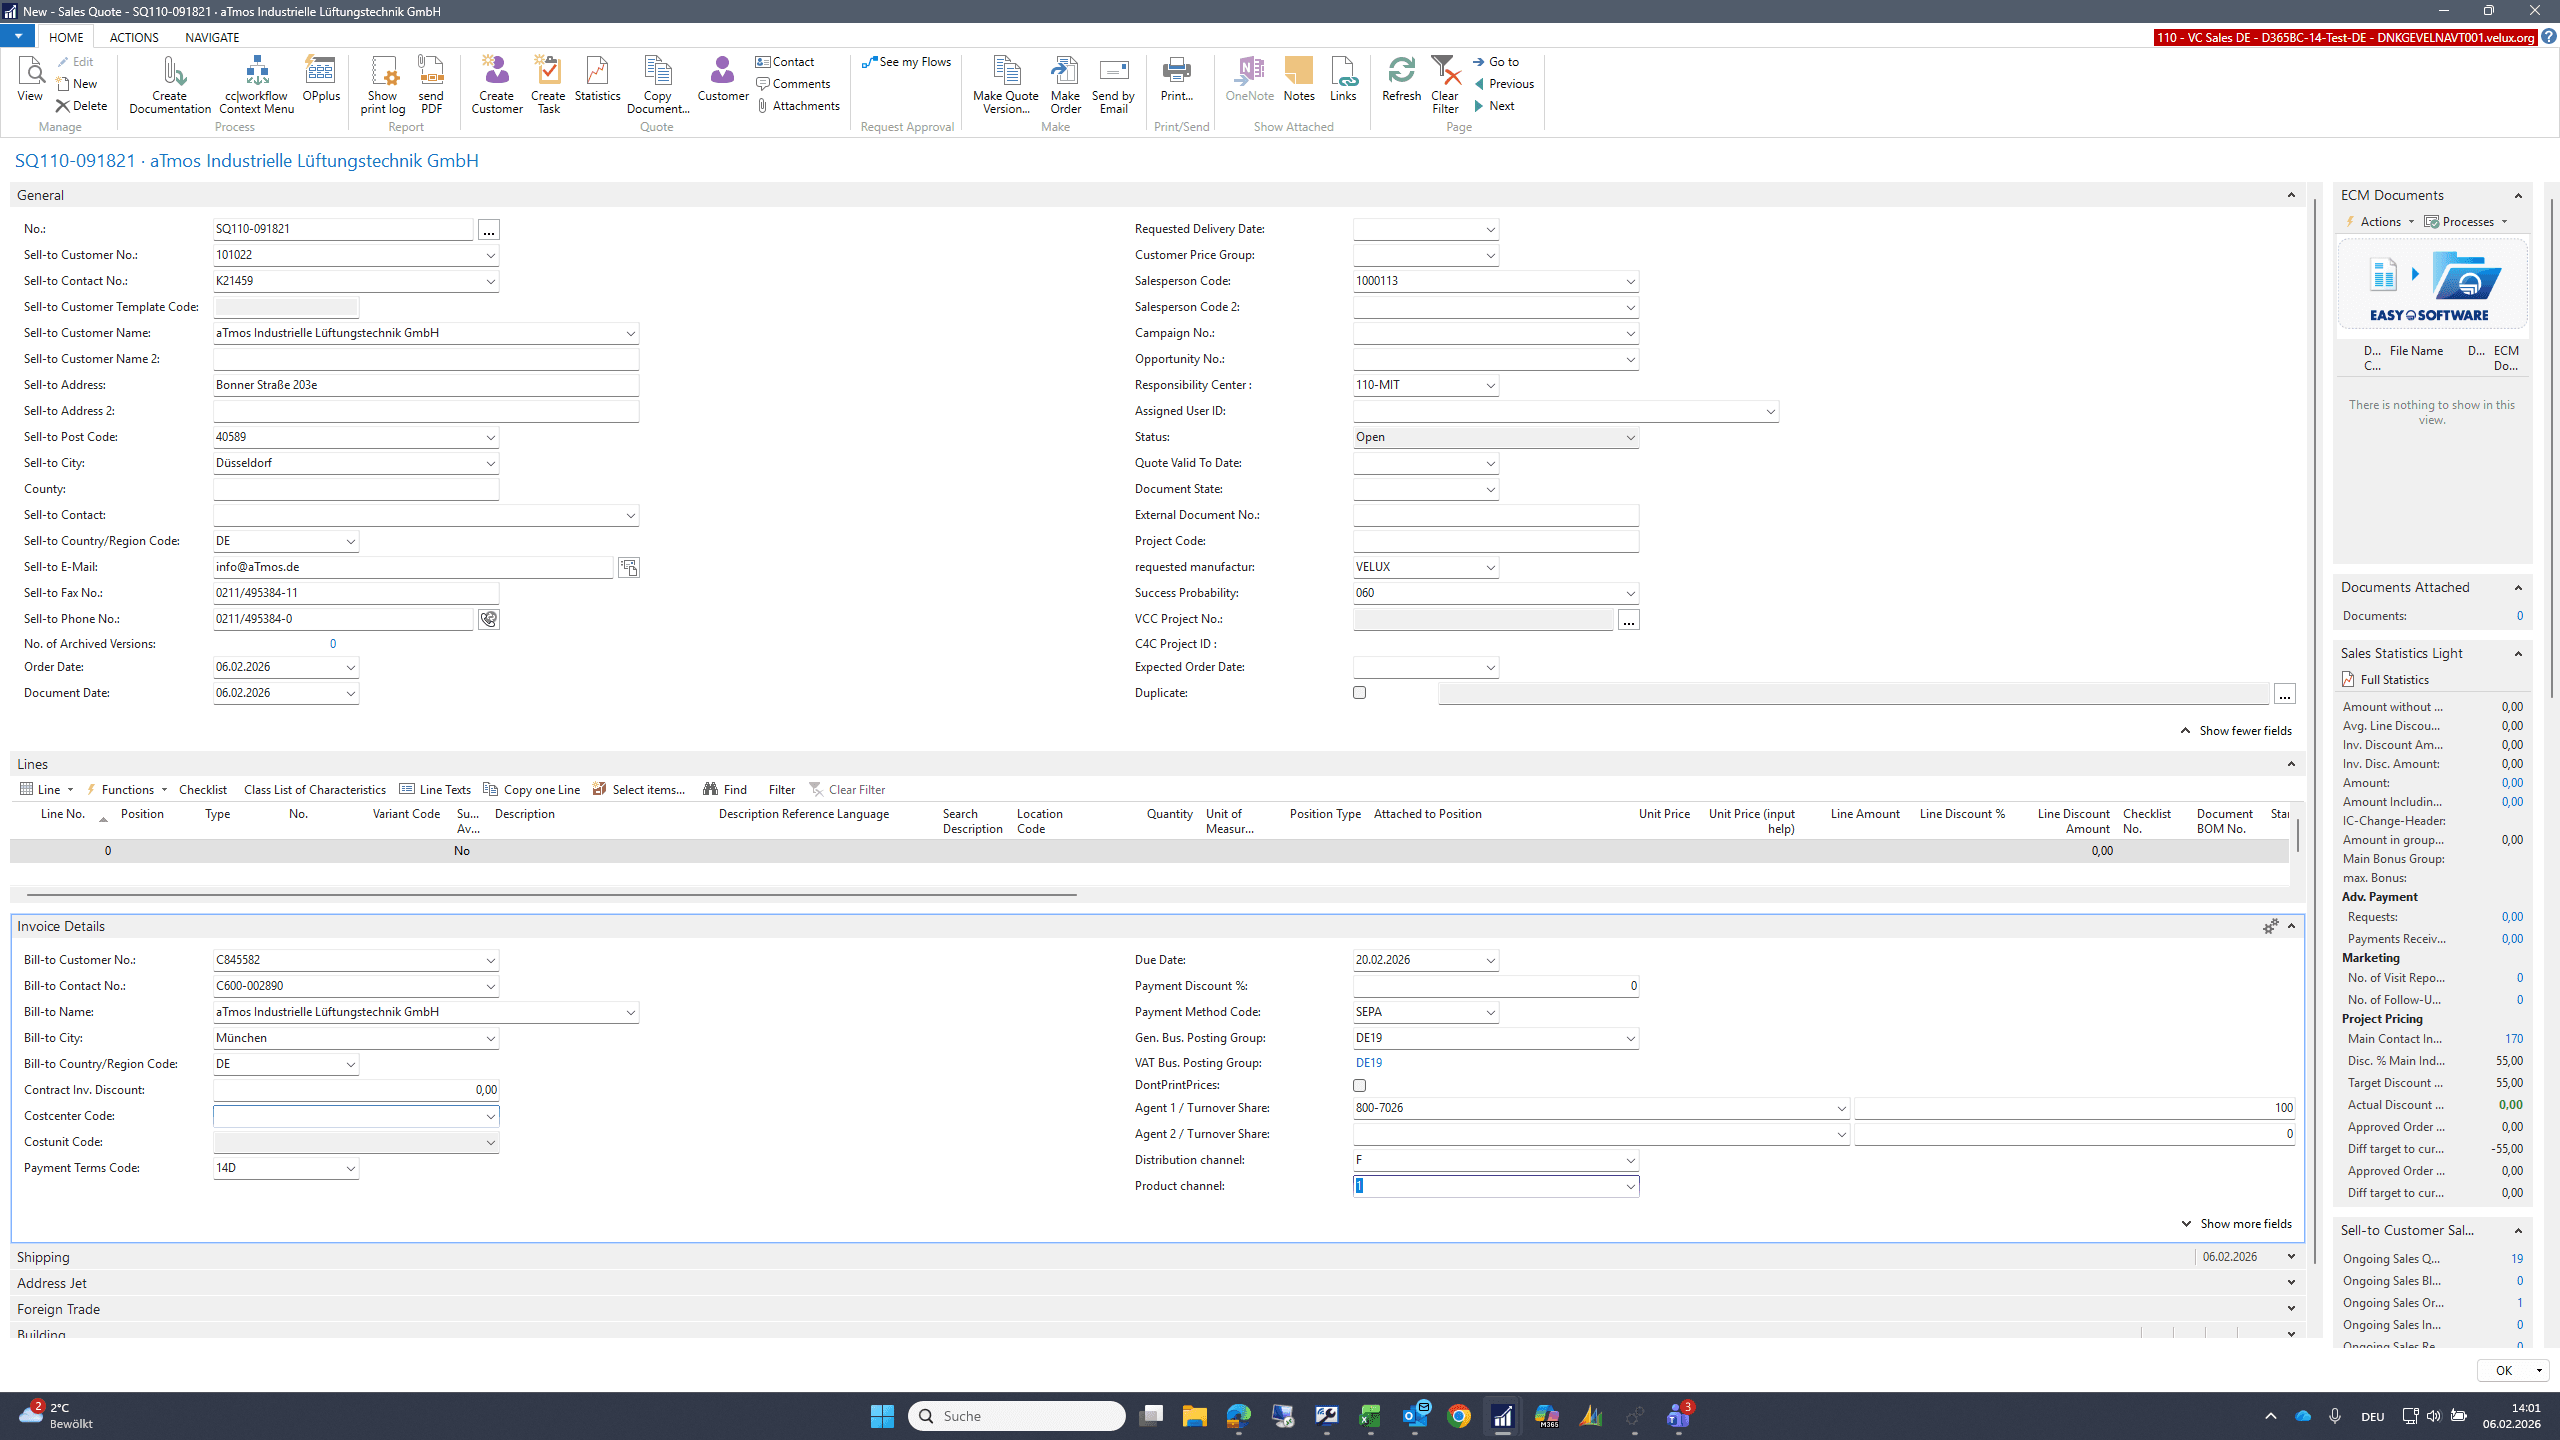This screenshot has width=2560, height=1440.
Task: Enable the DontPrintPrices checkbox
Action: tap(1359, 1085)
